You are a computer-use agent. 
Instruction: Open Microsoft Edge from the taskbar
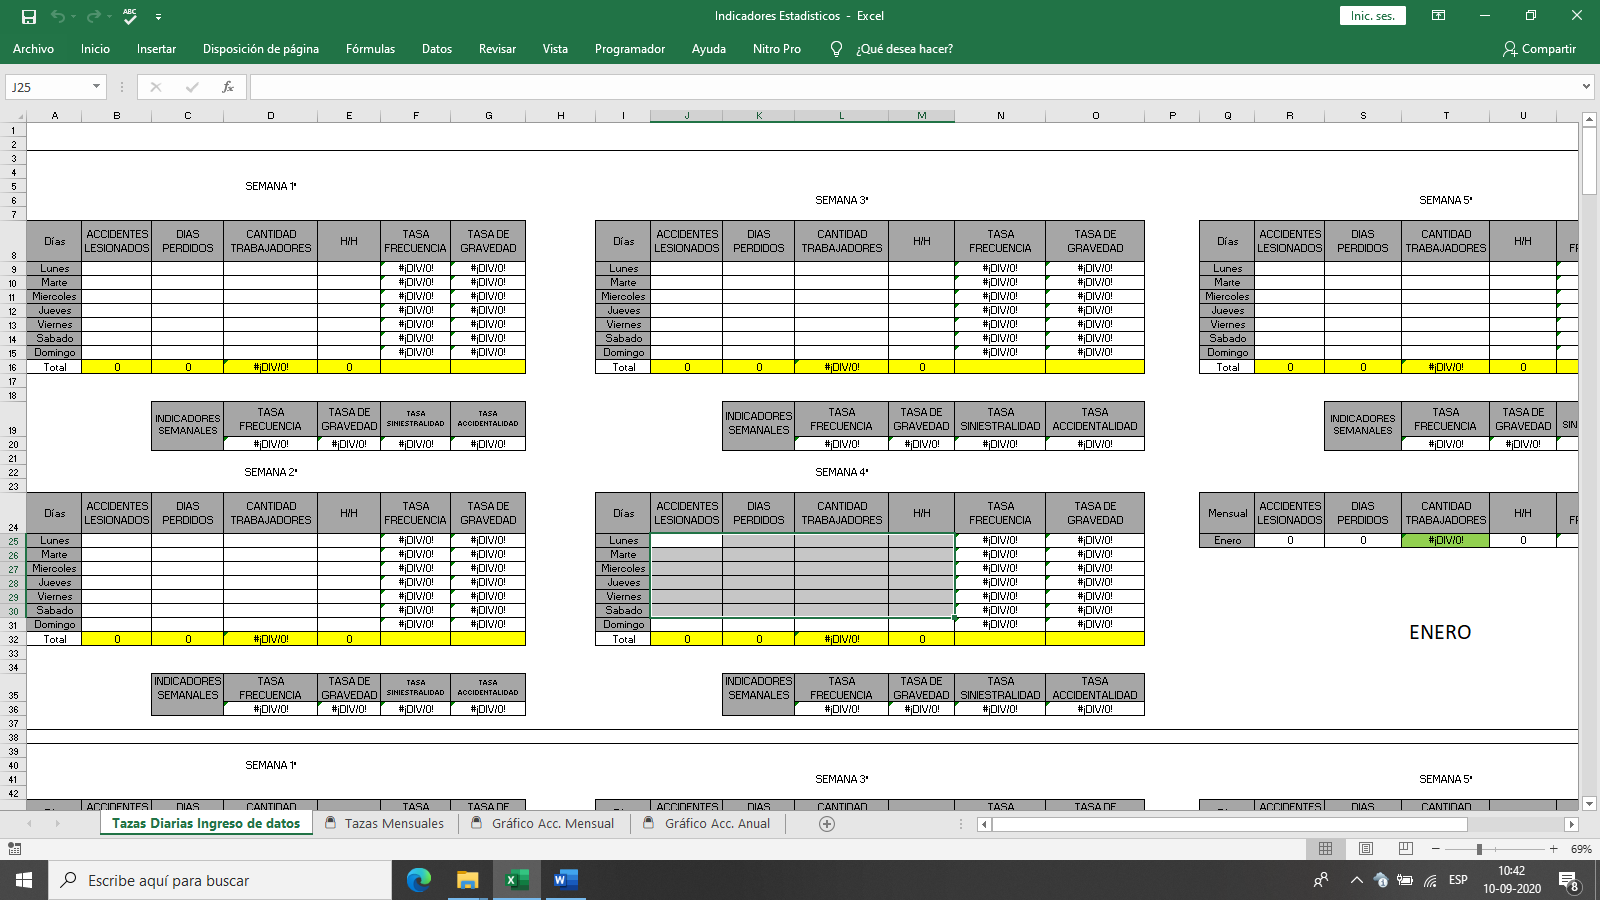pyautogui.click(x=419, y=880)
